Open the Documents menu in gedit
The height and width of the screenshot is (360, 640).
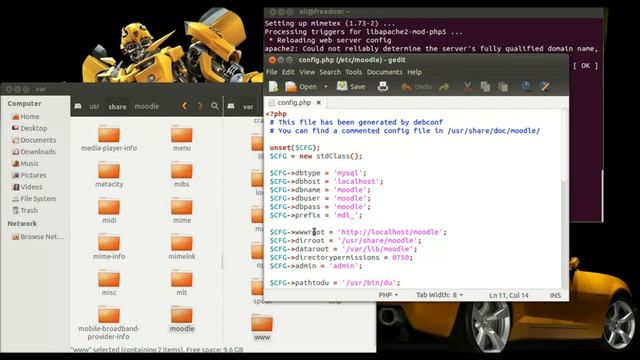[384, 72]
